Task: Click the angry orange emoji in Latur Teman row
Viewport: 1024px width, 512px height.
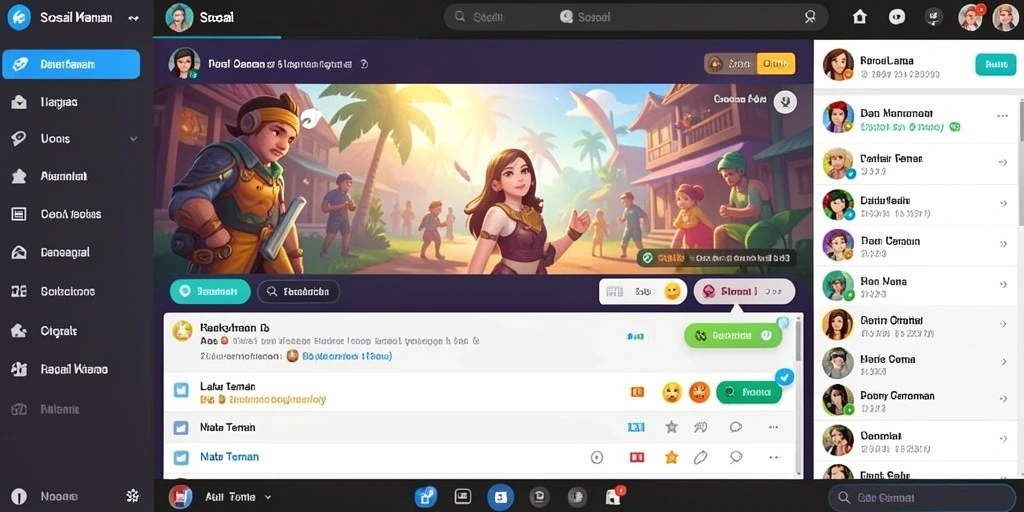Action: pyautogui.click(x=699, y=392)
